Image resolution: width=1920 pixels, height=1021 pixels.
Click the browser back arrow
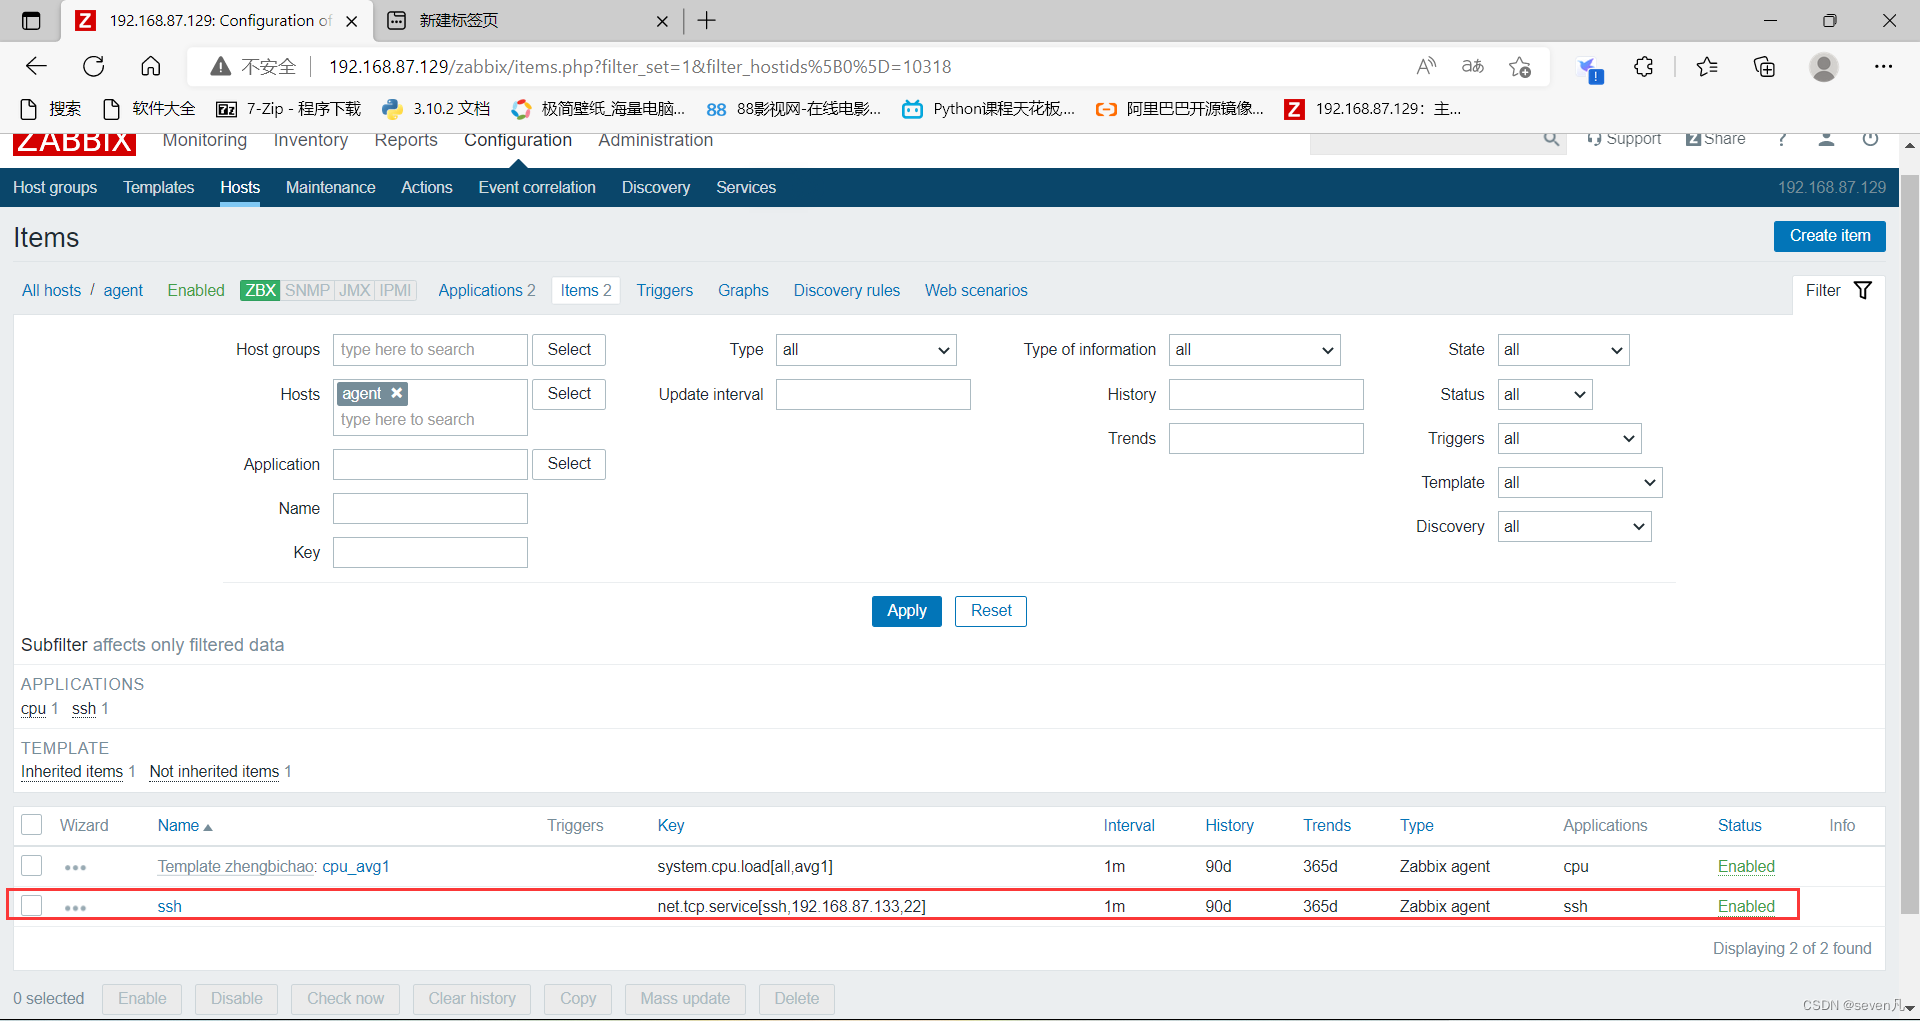(x=36, y=66)
